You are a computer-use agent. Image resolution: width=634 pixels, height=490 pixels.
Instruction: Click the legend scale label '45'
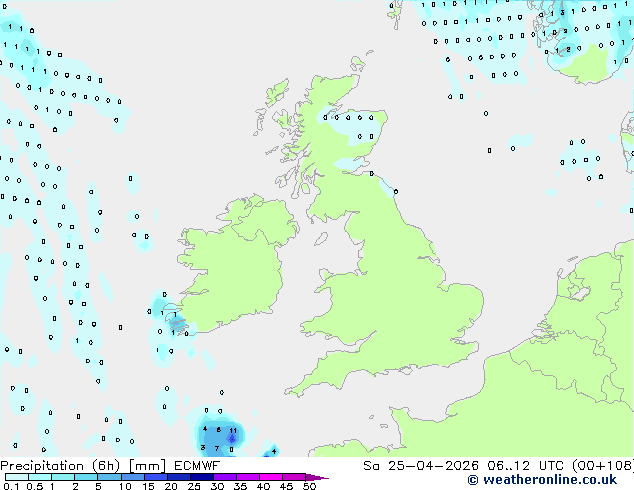pos(286,486)
